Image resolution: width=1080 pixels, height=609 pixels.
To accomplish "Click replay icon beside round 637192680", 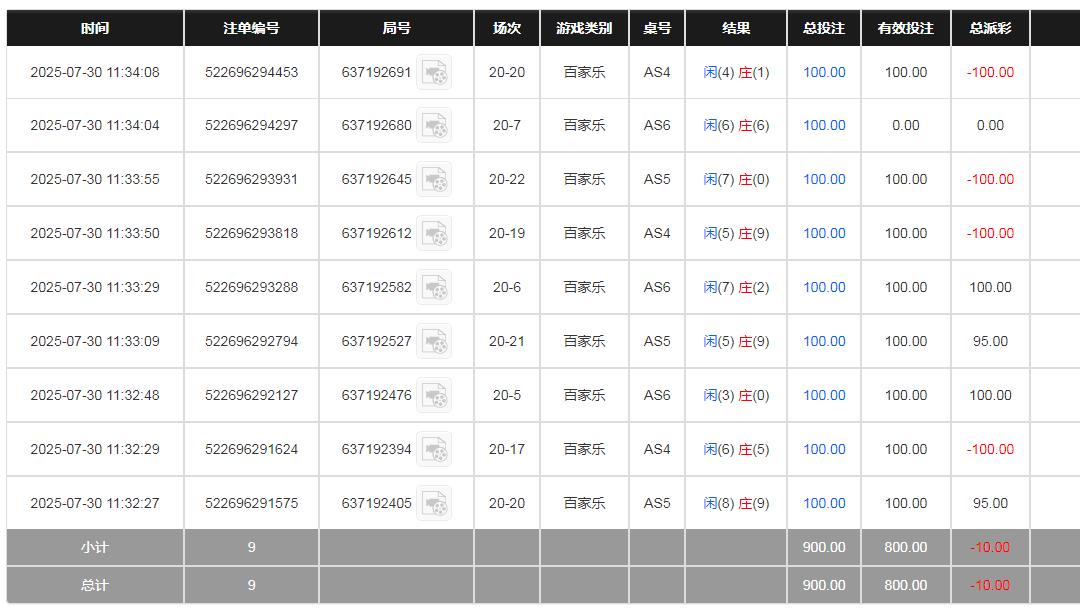I will click(x=434, y=126).
